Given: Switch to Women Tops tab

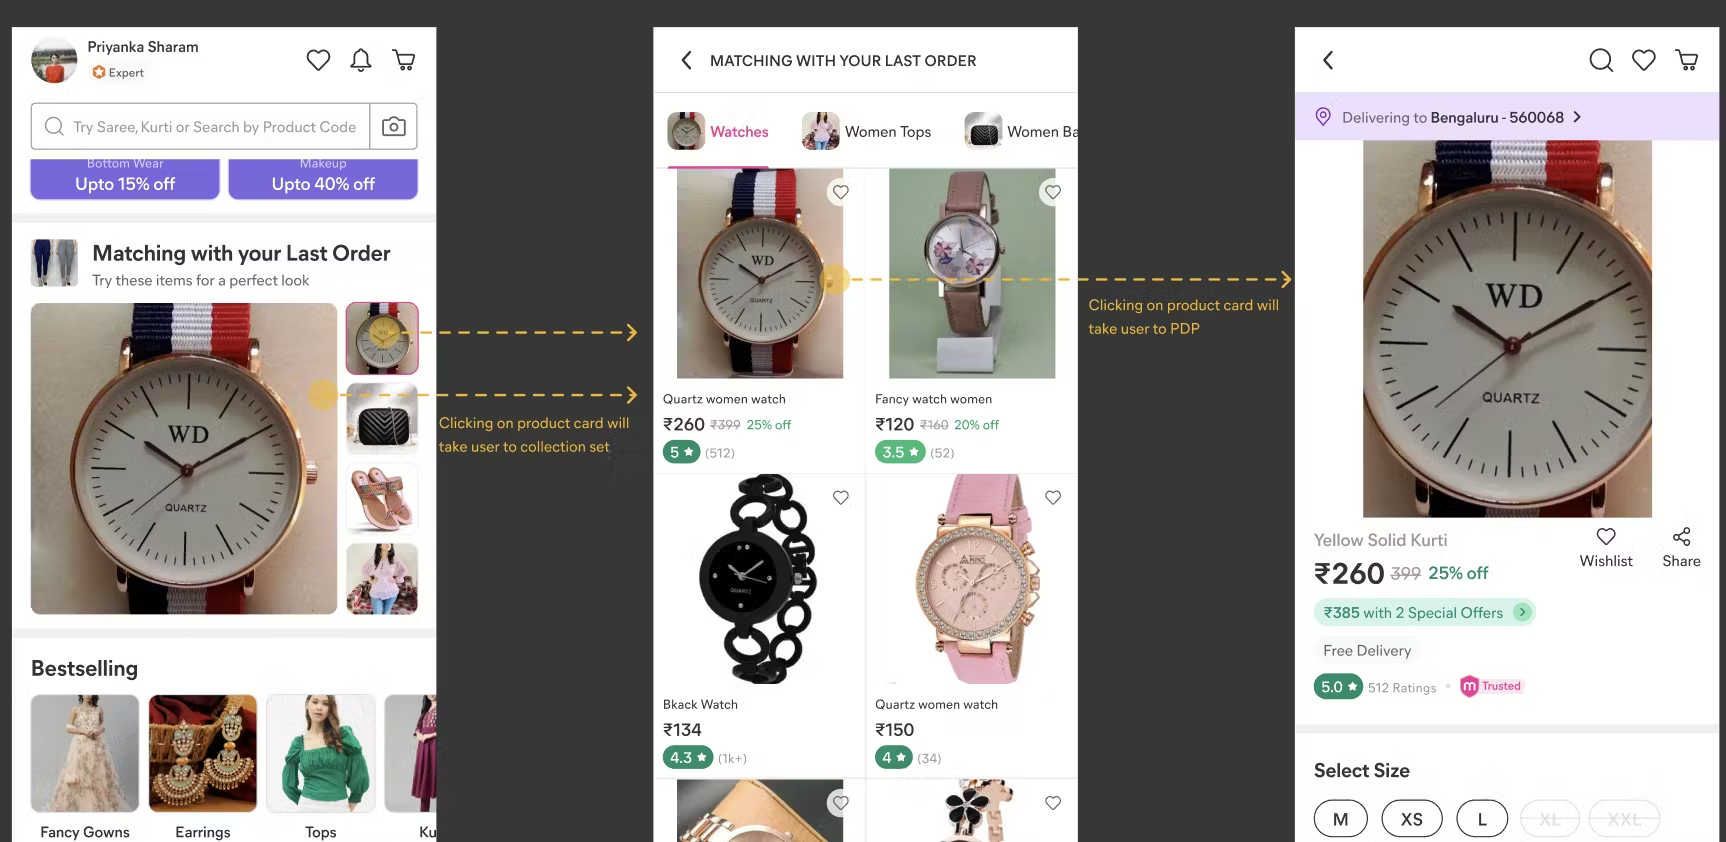Looking at the screenshot, I should coord(866,131).
